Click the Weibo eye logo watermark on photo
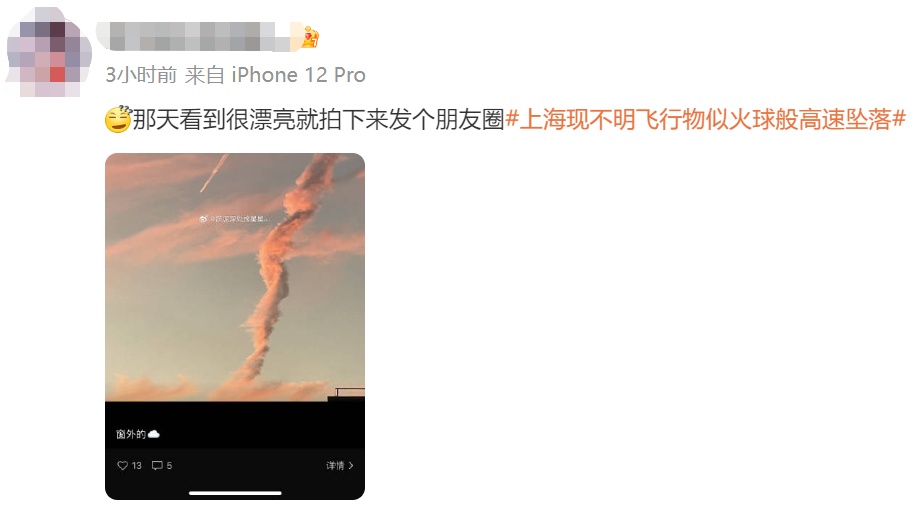The image size is (920, 514). pyautogui.click(x=204, y=219)
